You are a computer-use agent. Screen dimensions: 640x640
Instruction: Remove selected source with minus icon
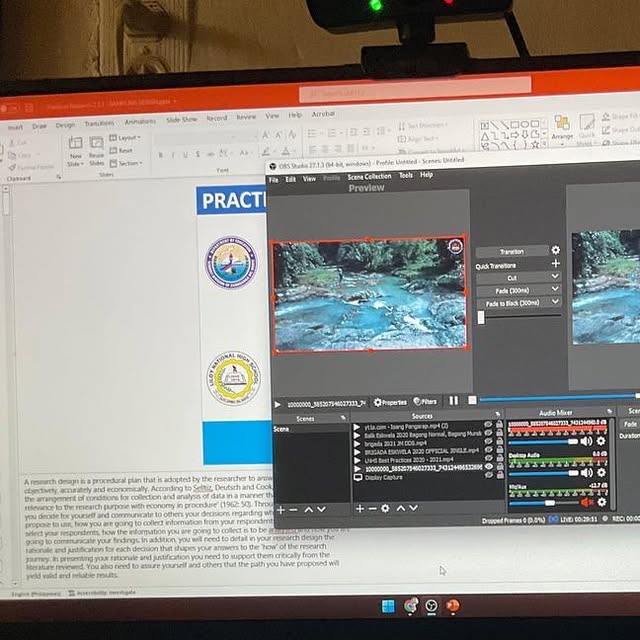[x=372, y=509]
